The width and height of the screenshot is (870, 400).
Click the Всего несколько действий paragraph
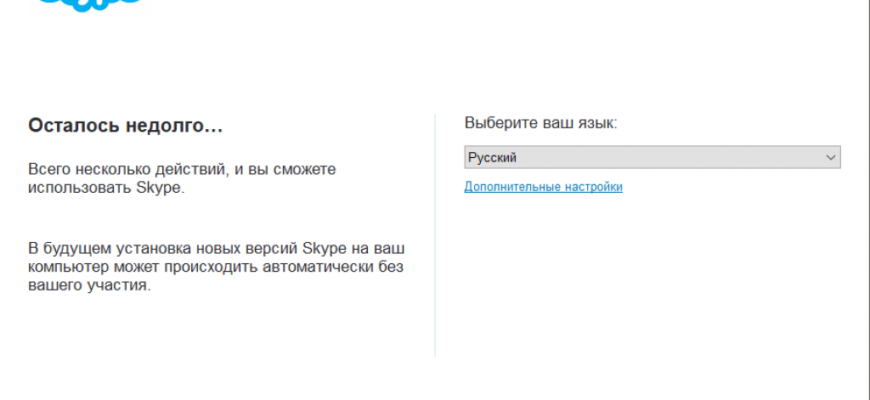182,178
